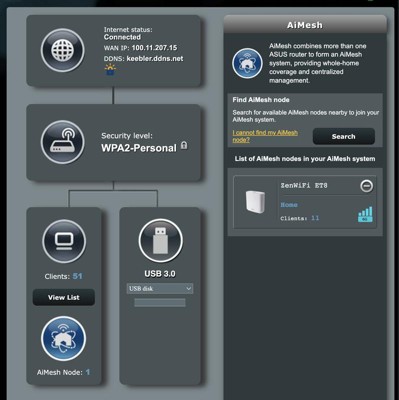Click the DDNS status sunburst icon

[110, 69]
